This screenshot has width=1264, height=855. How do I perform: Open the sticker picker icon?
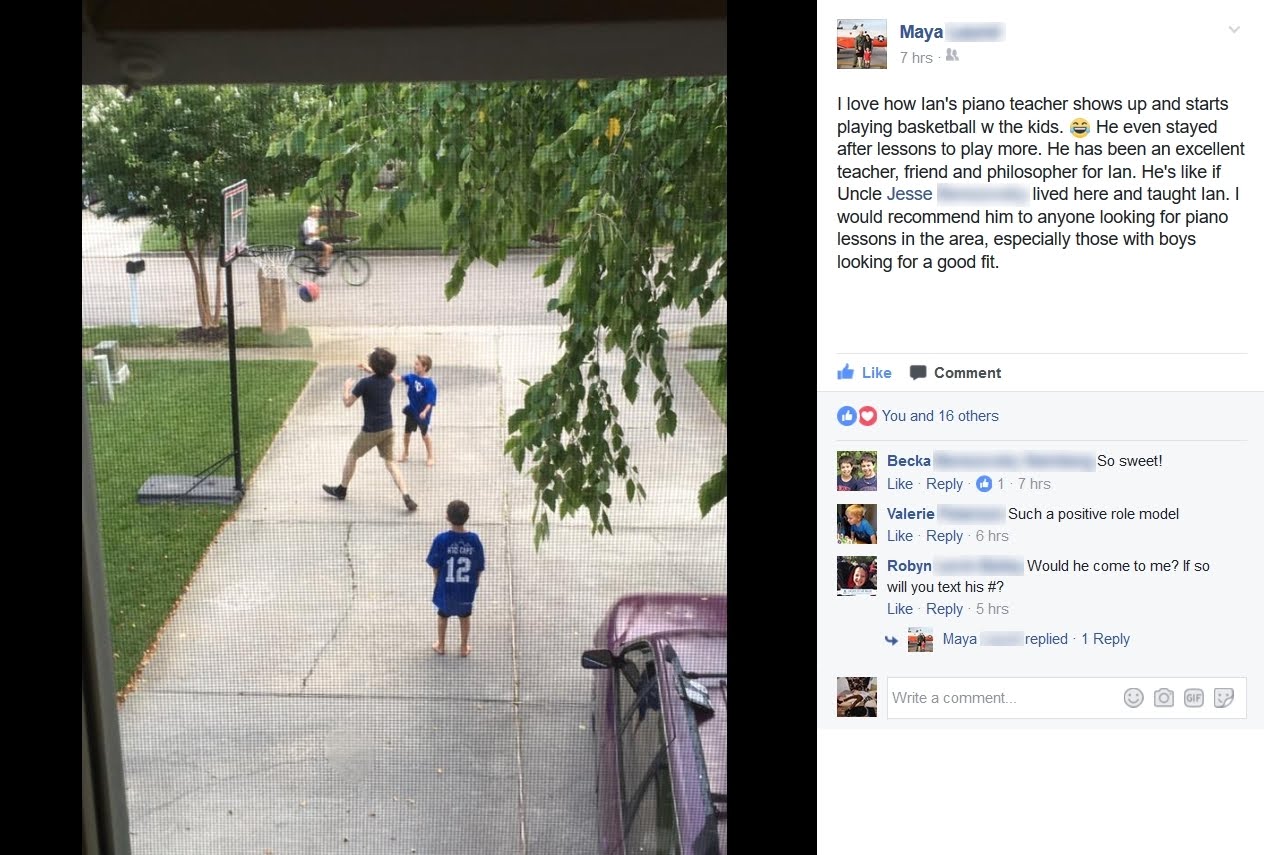pos(1224,698)
